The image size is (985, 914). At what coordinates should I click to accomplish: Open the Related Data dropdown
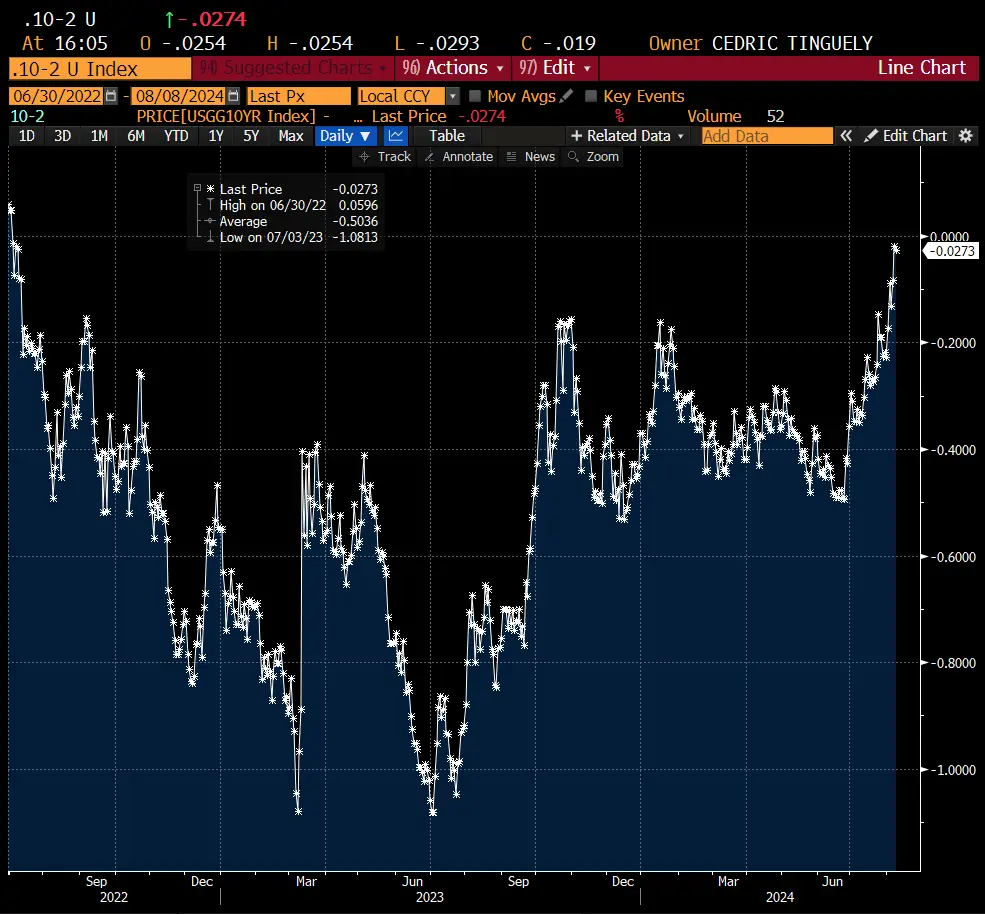click(x=627, y=136)
